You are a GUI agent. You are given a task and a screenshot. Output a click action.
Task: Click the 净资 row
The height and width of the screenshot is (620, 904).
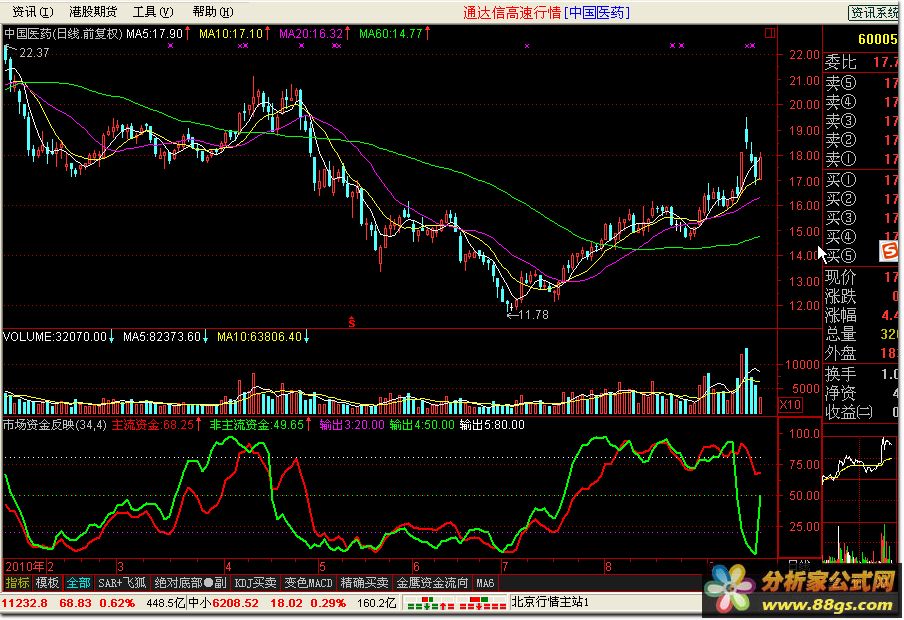pos(861,393)
